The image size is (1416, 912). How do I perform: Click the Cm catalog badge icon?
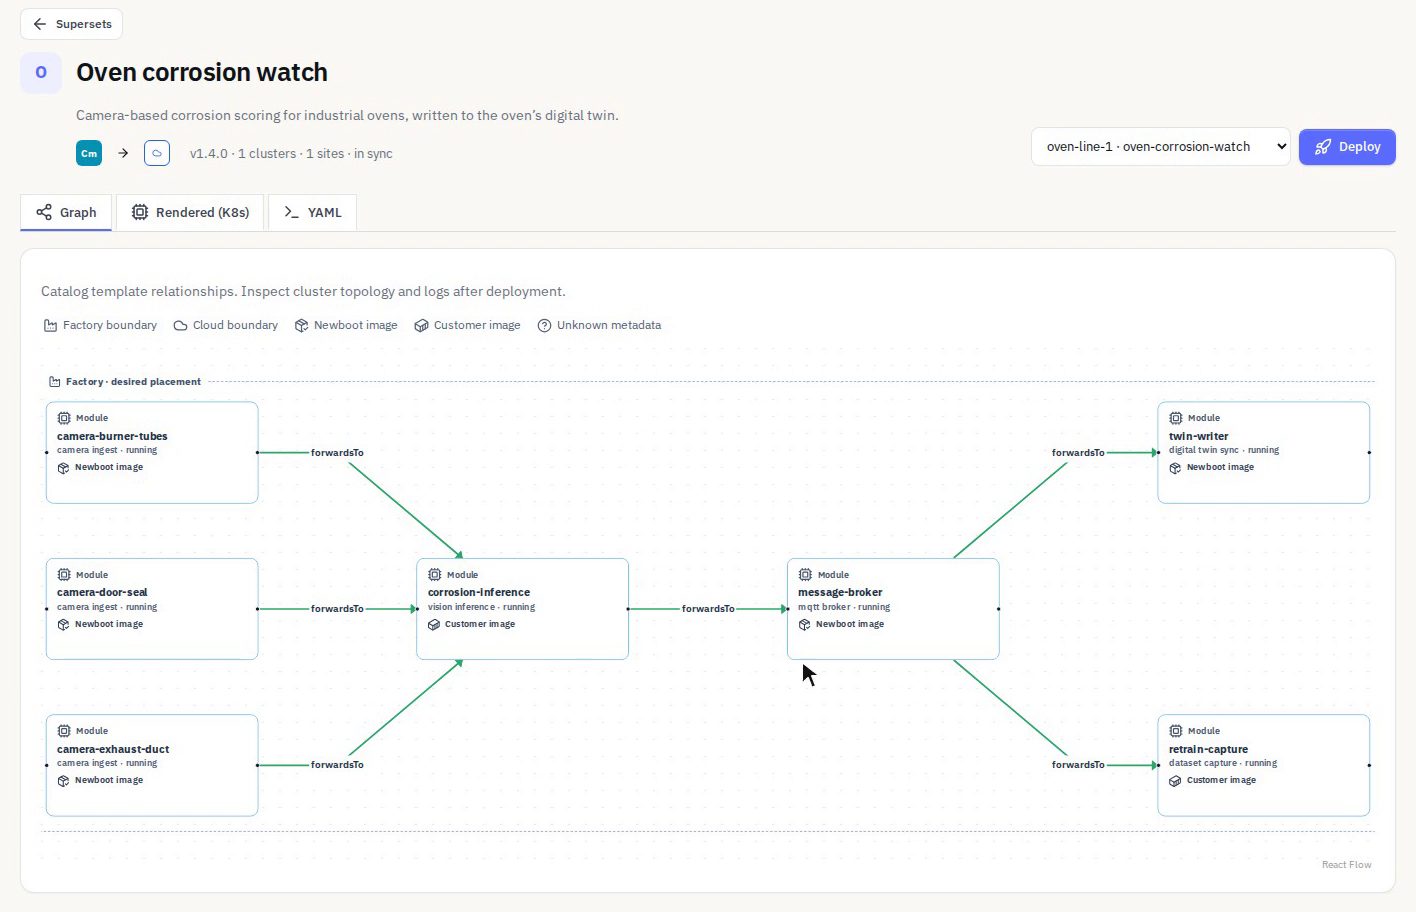(89, 153)
